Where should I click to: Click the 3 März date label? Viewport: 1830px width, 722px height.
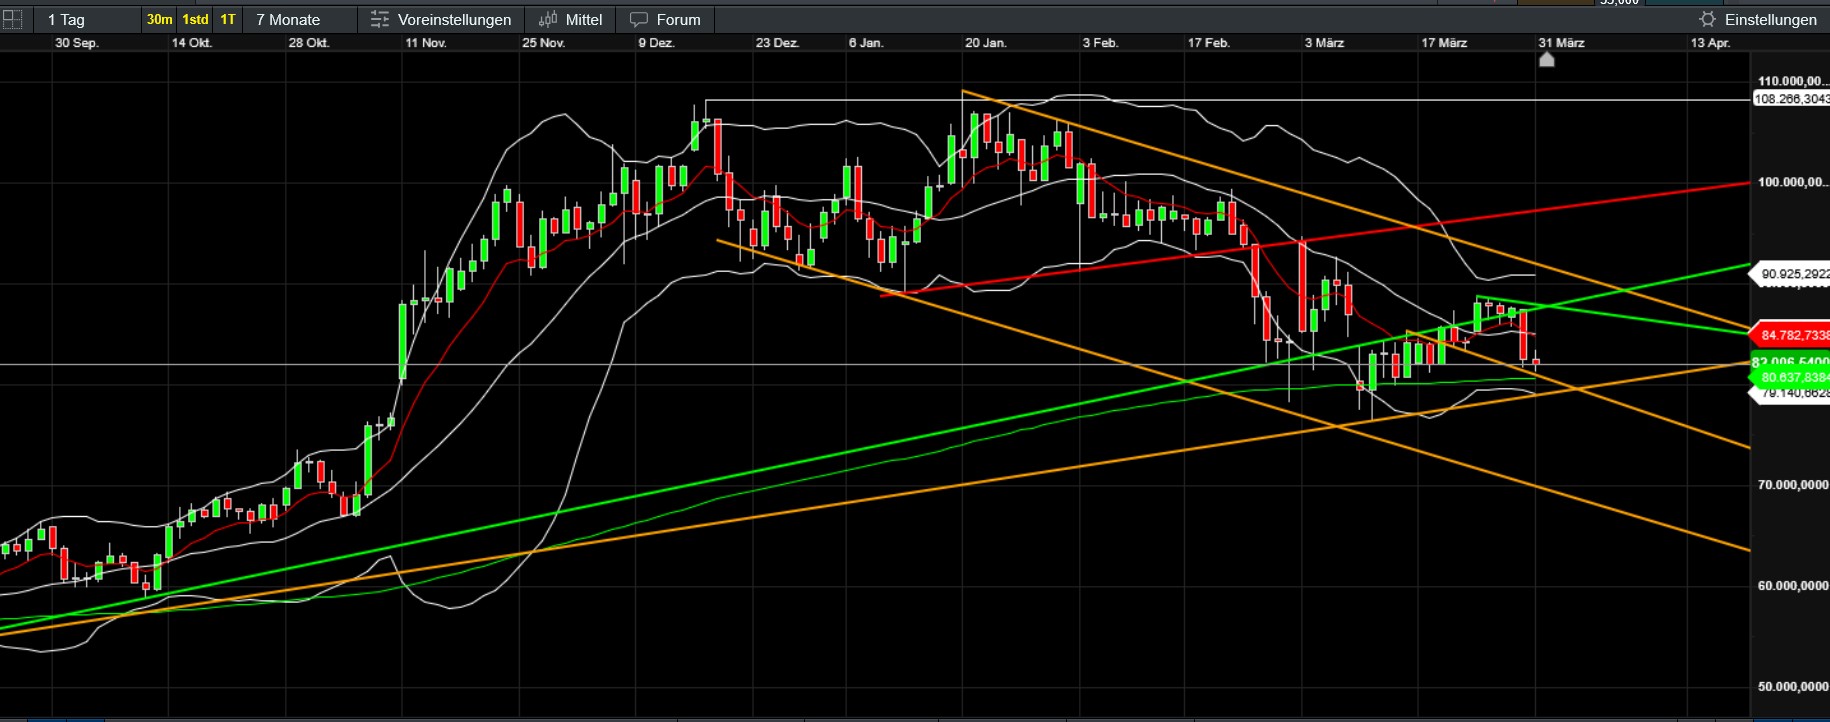click(1324, 43)
